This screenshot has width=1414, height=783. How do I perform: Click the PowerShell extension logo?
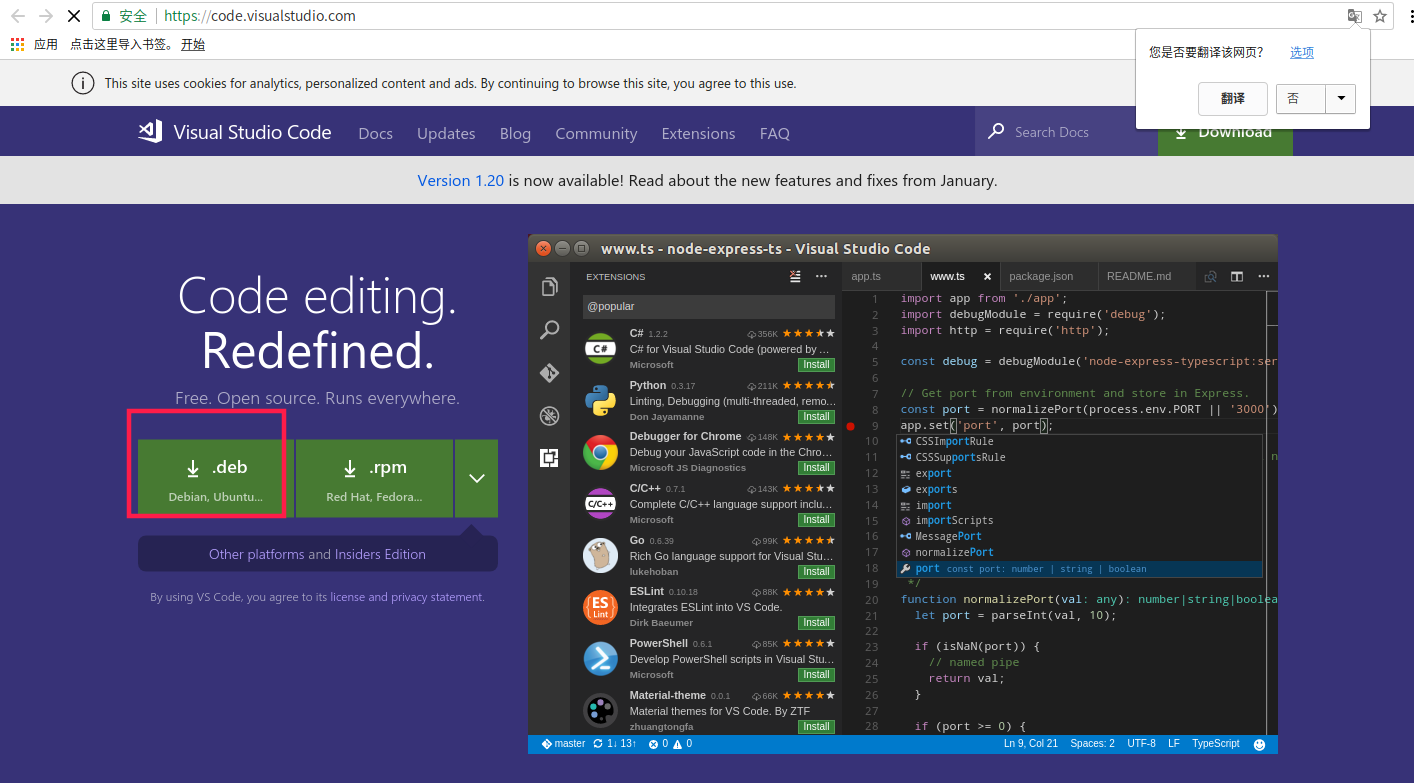[600, 659]
